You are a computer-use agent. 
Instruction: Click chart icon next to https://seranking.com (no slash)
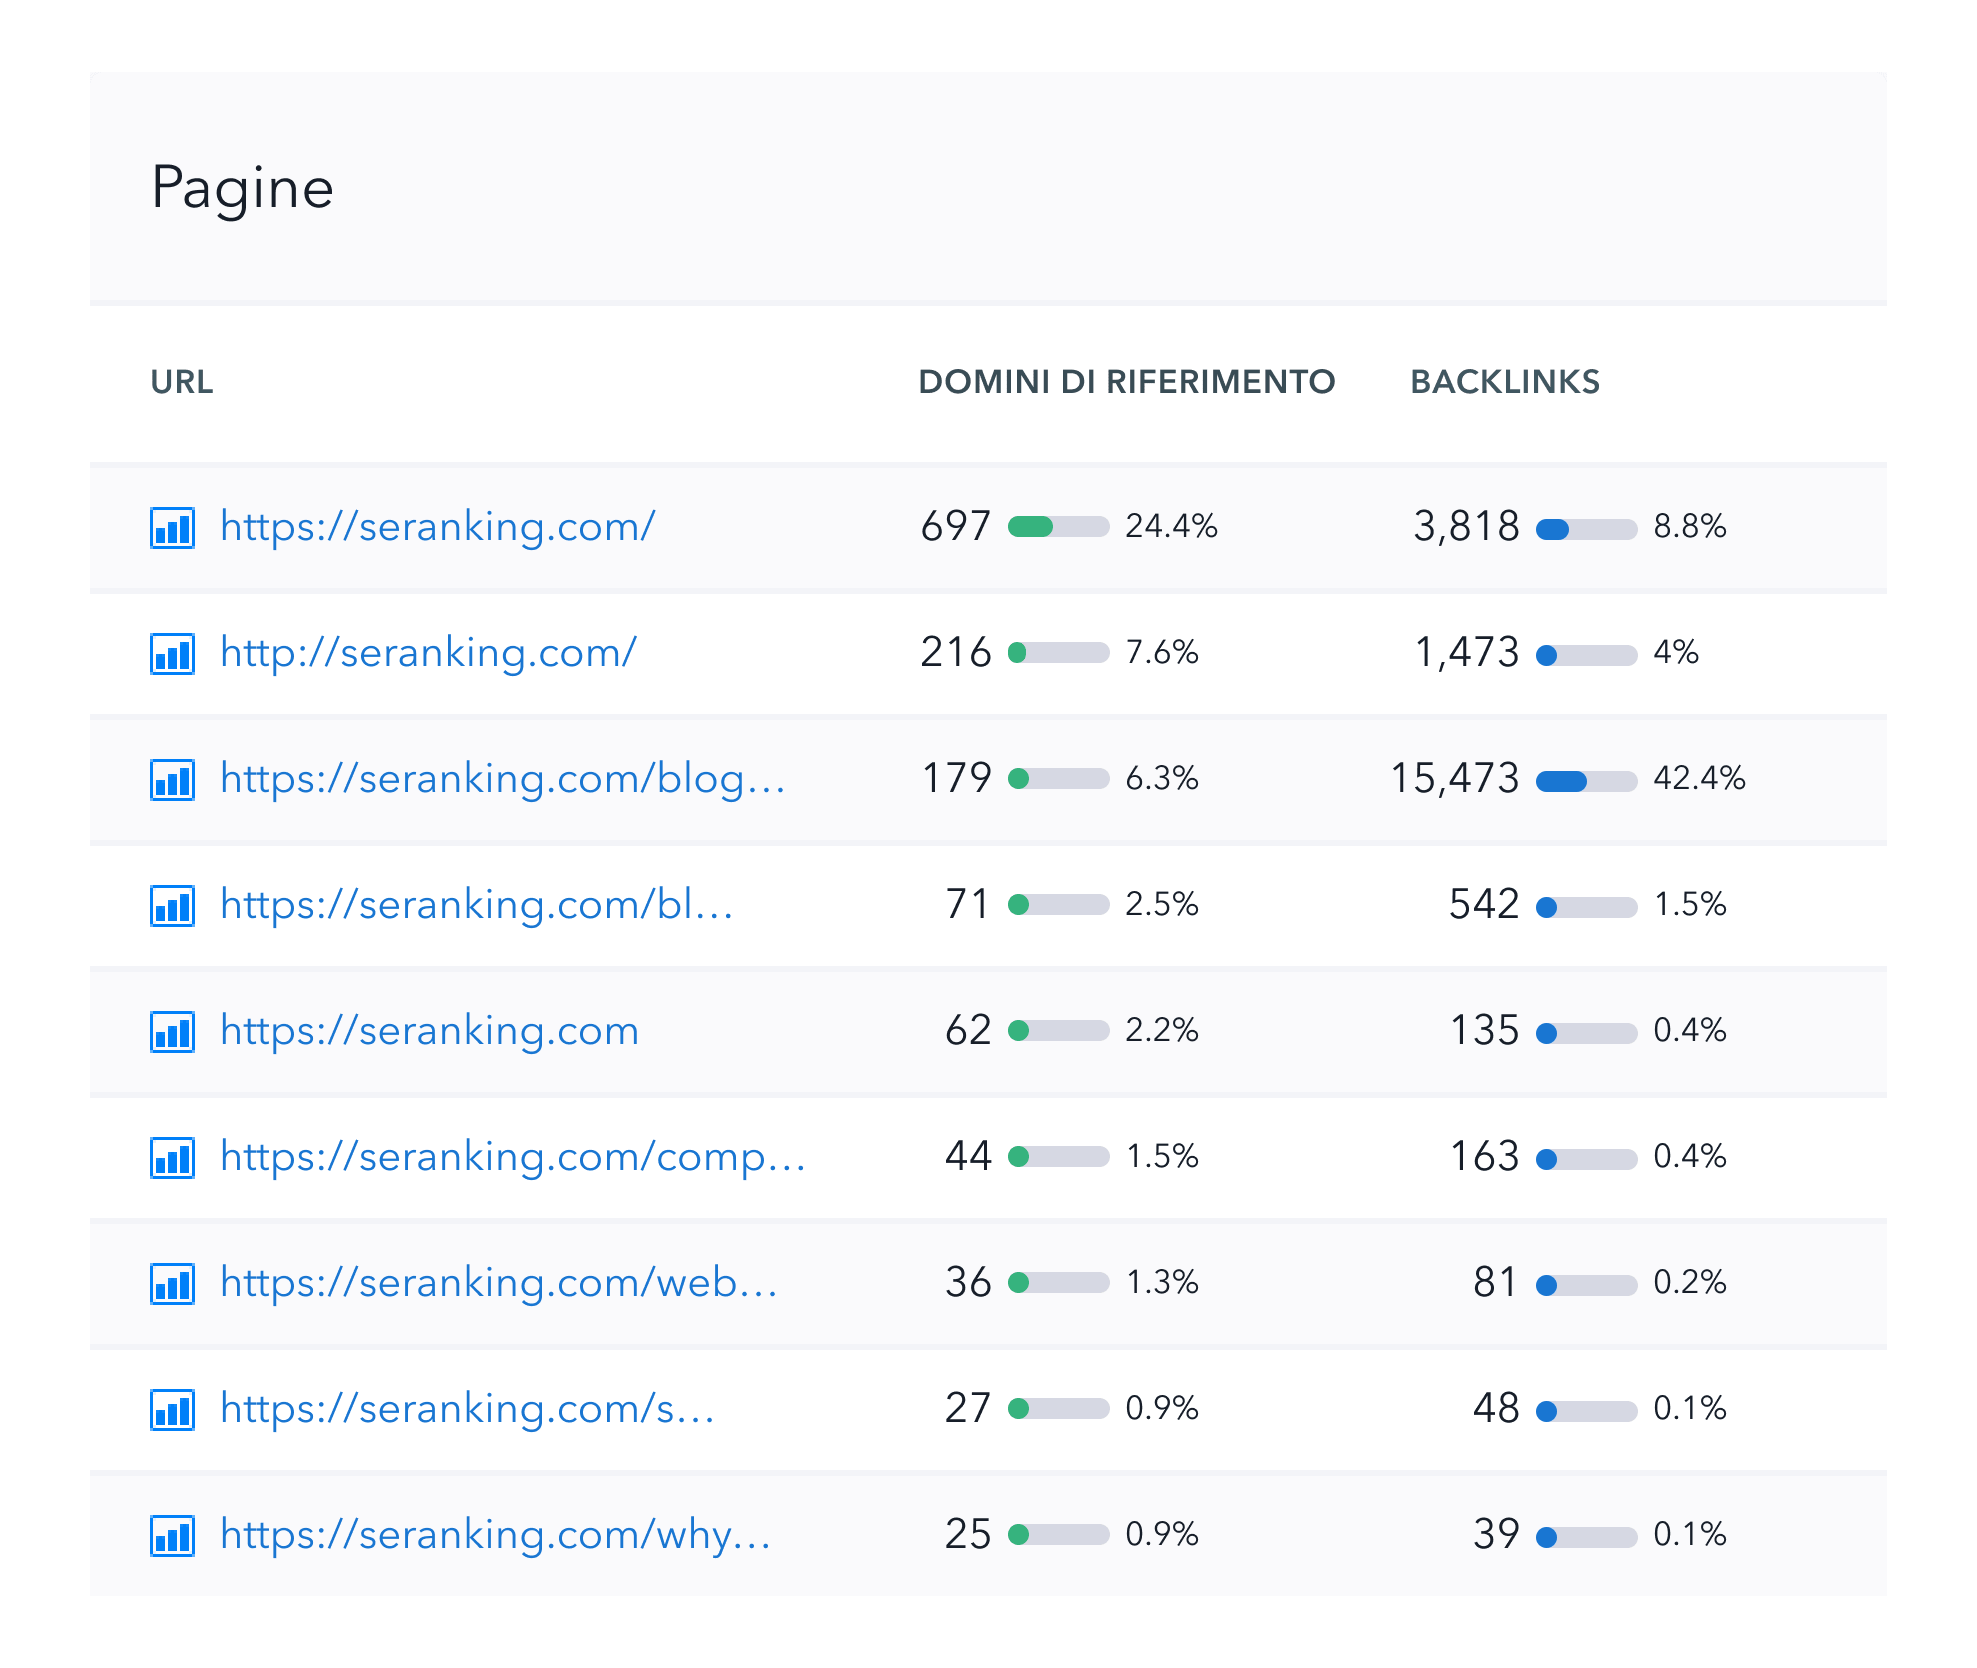172,1031
